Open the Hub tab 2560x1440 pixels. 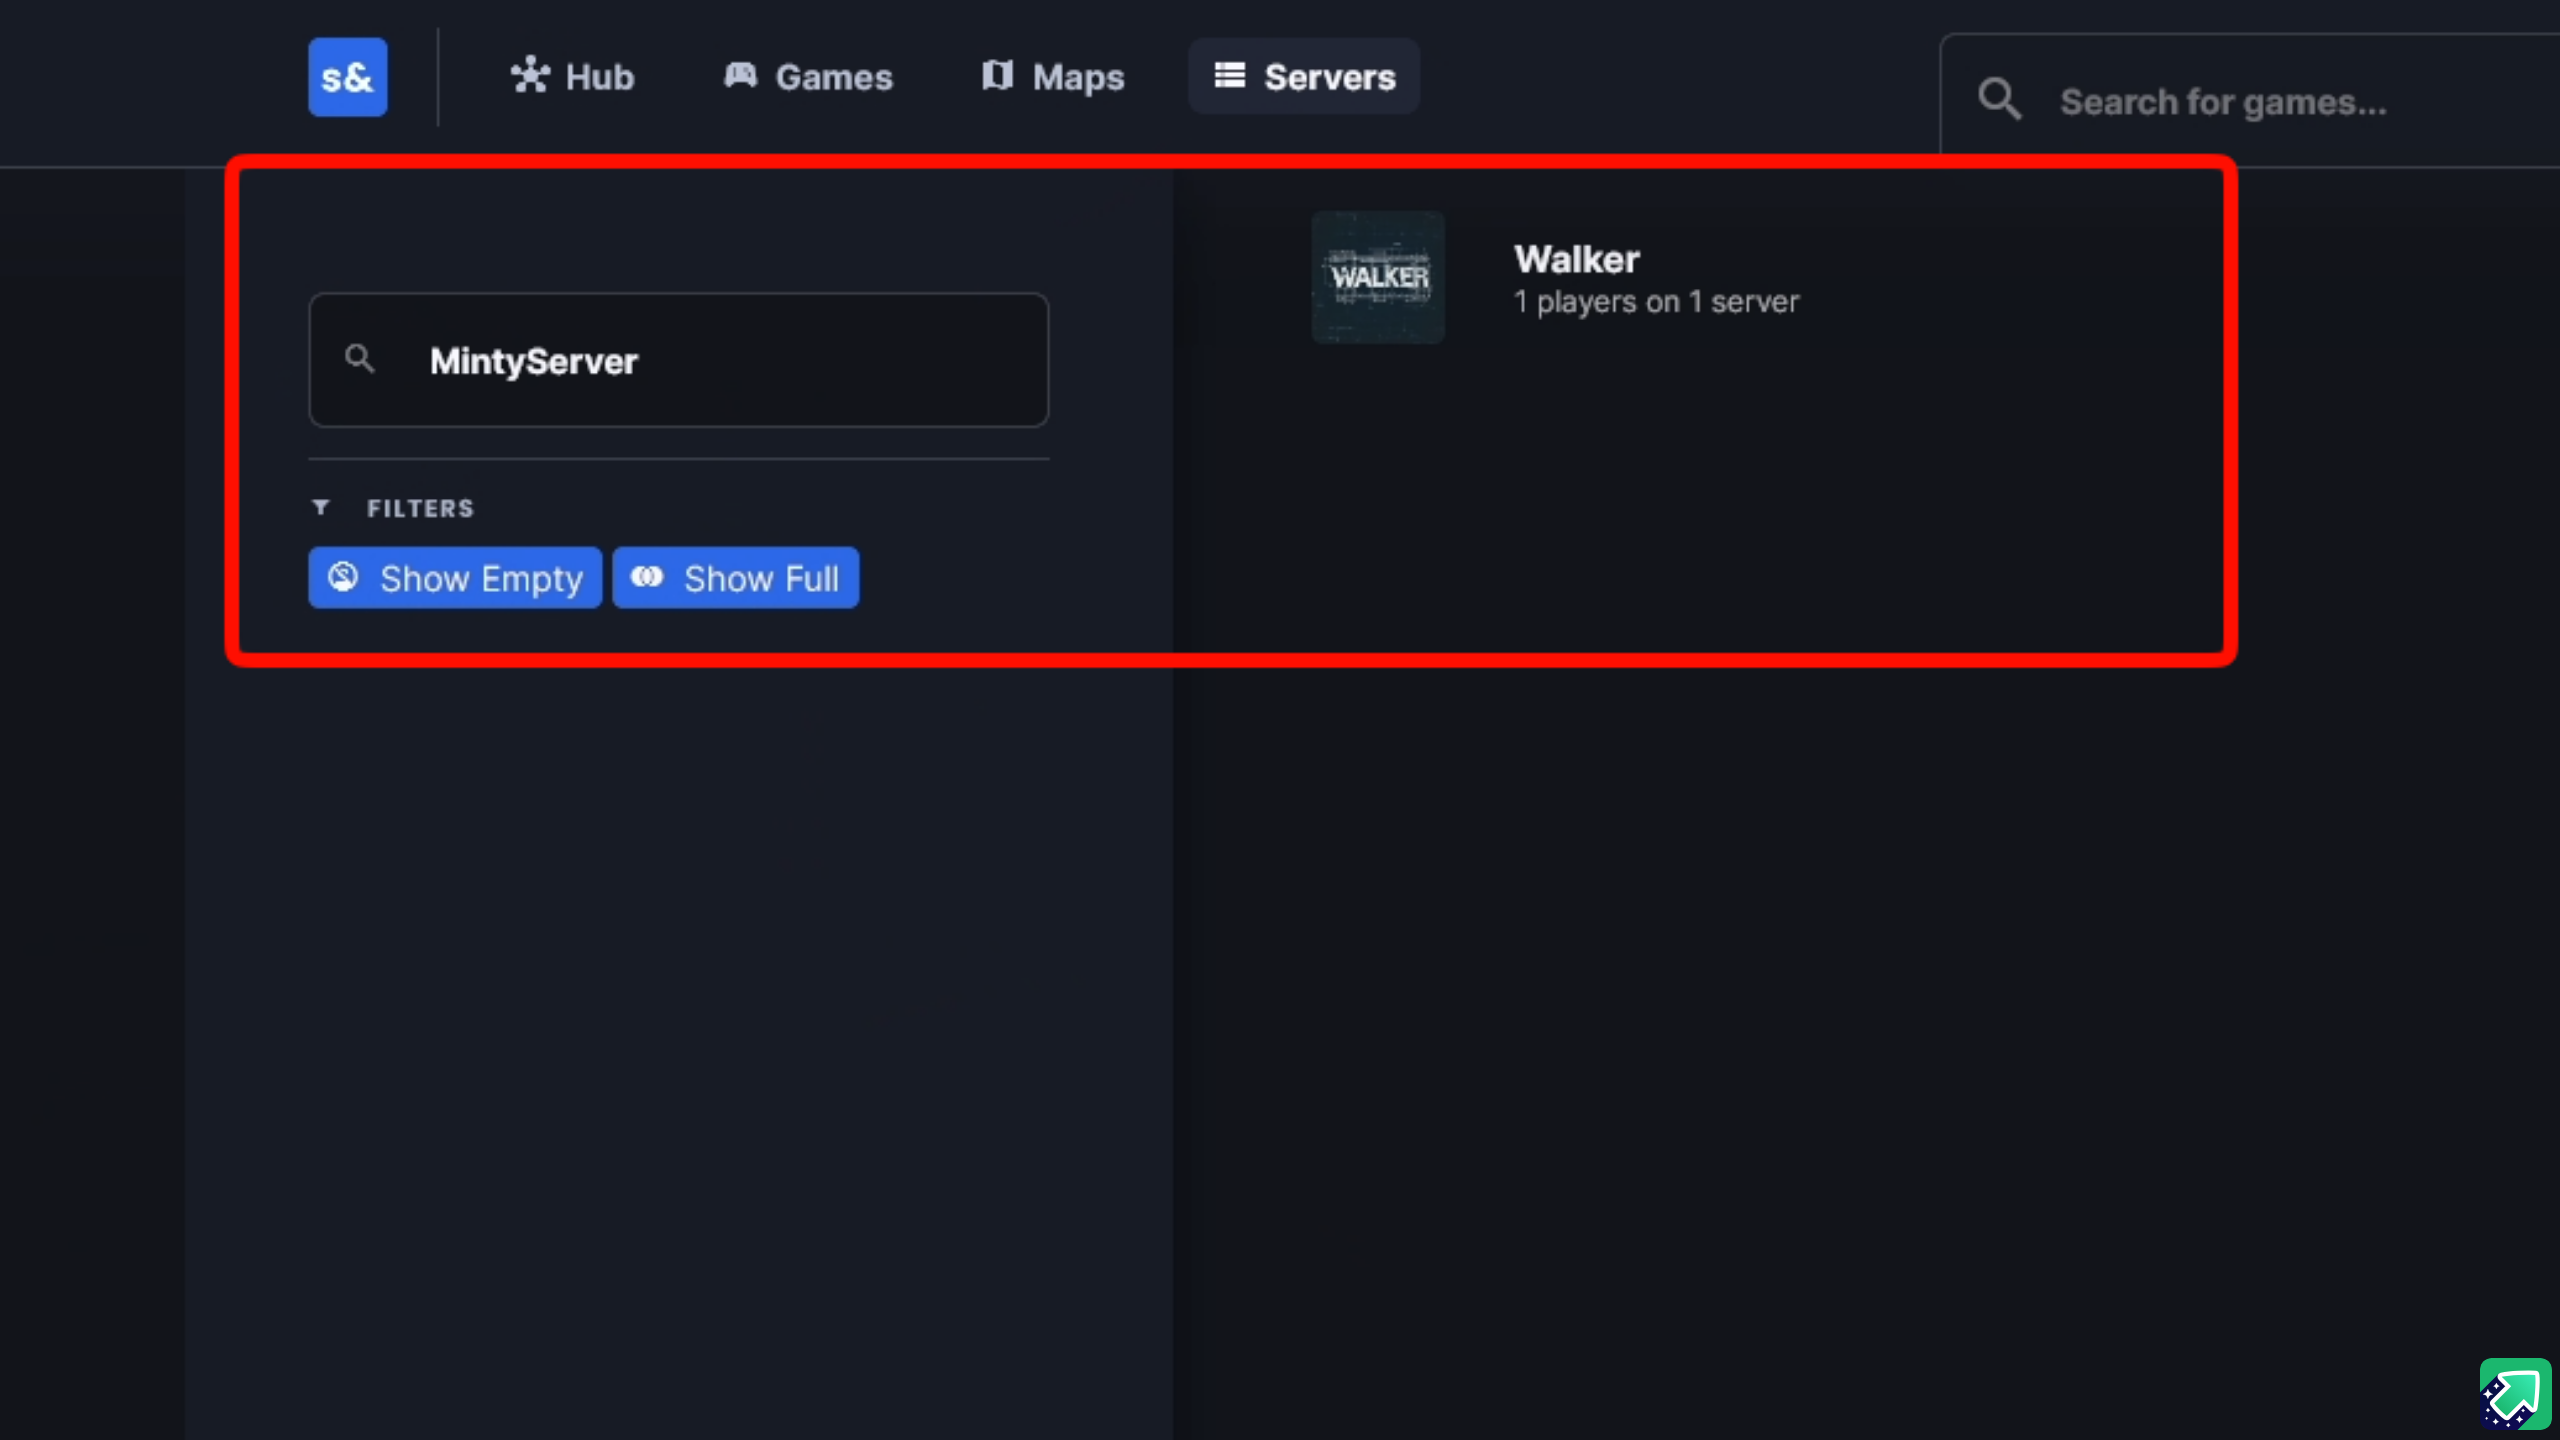(x=572, y=77)
